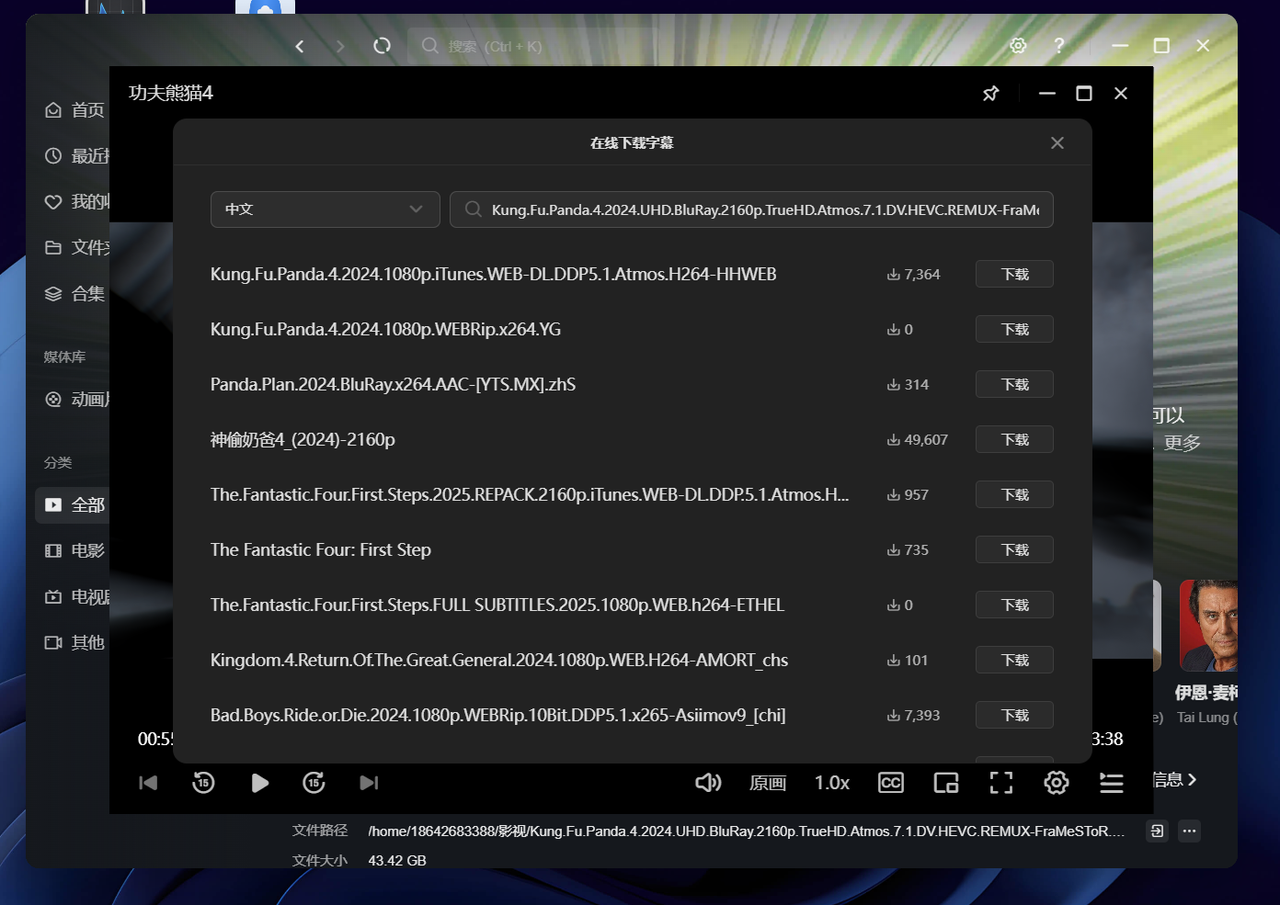Open the 最近 entry with the clock icon
Screen dimensions: 1280x905
click(76, 156)
